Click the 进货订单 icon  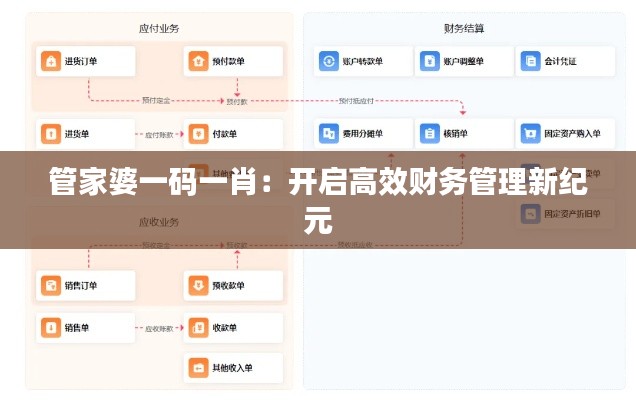51,61
